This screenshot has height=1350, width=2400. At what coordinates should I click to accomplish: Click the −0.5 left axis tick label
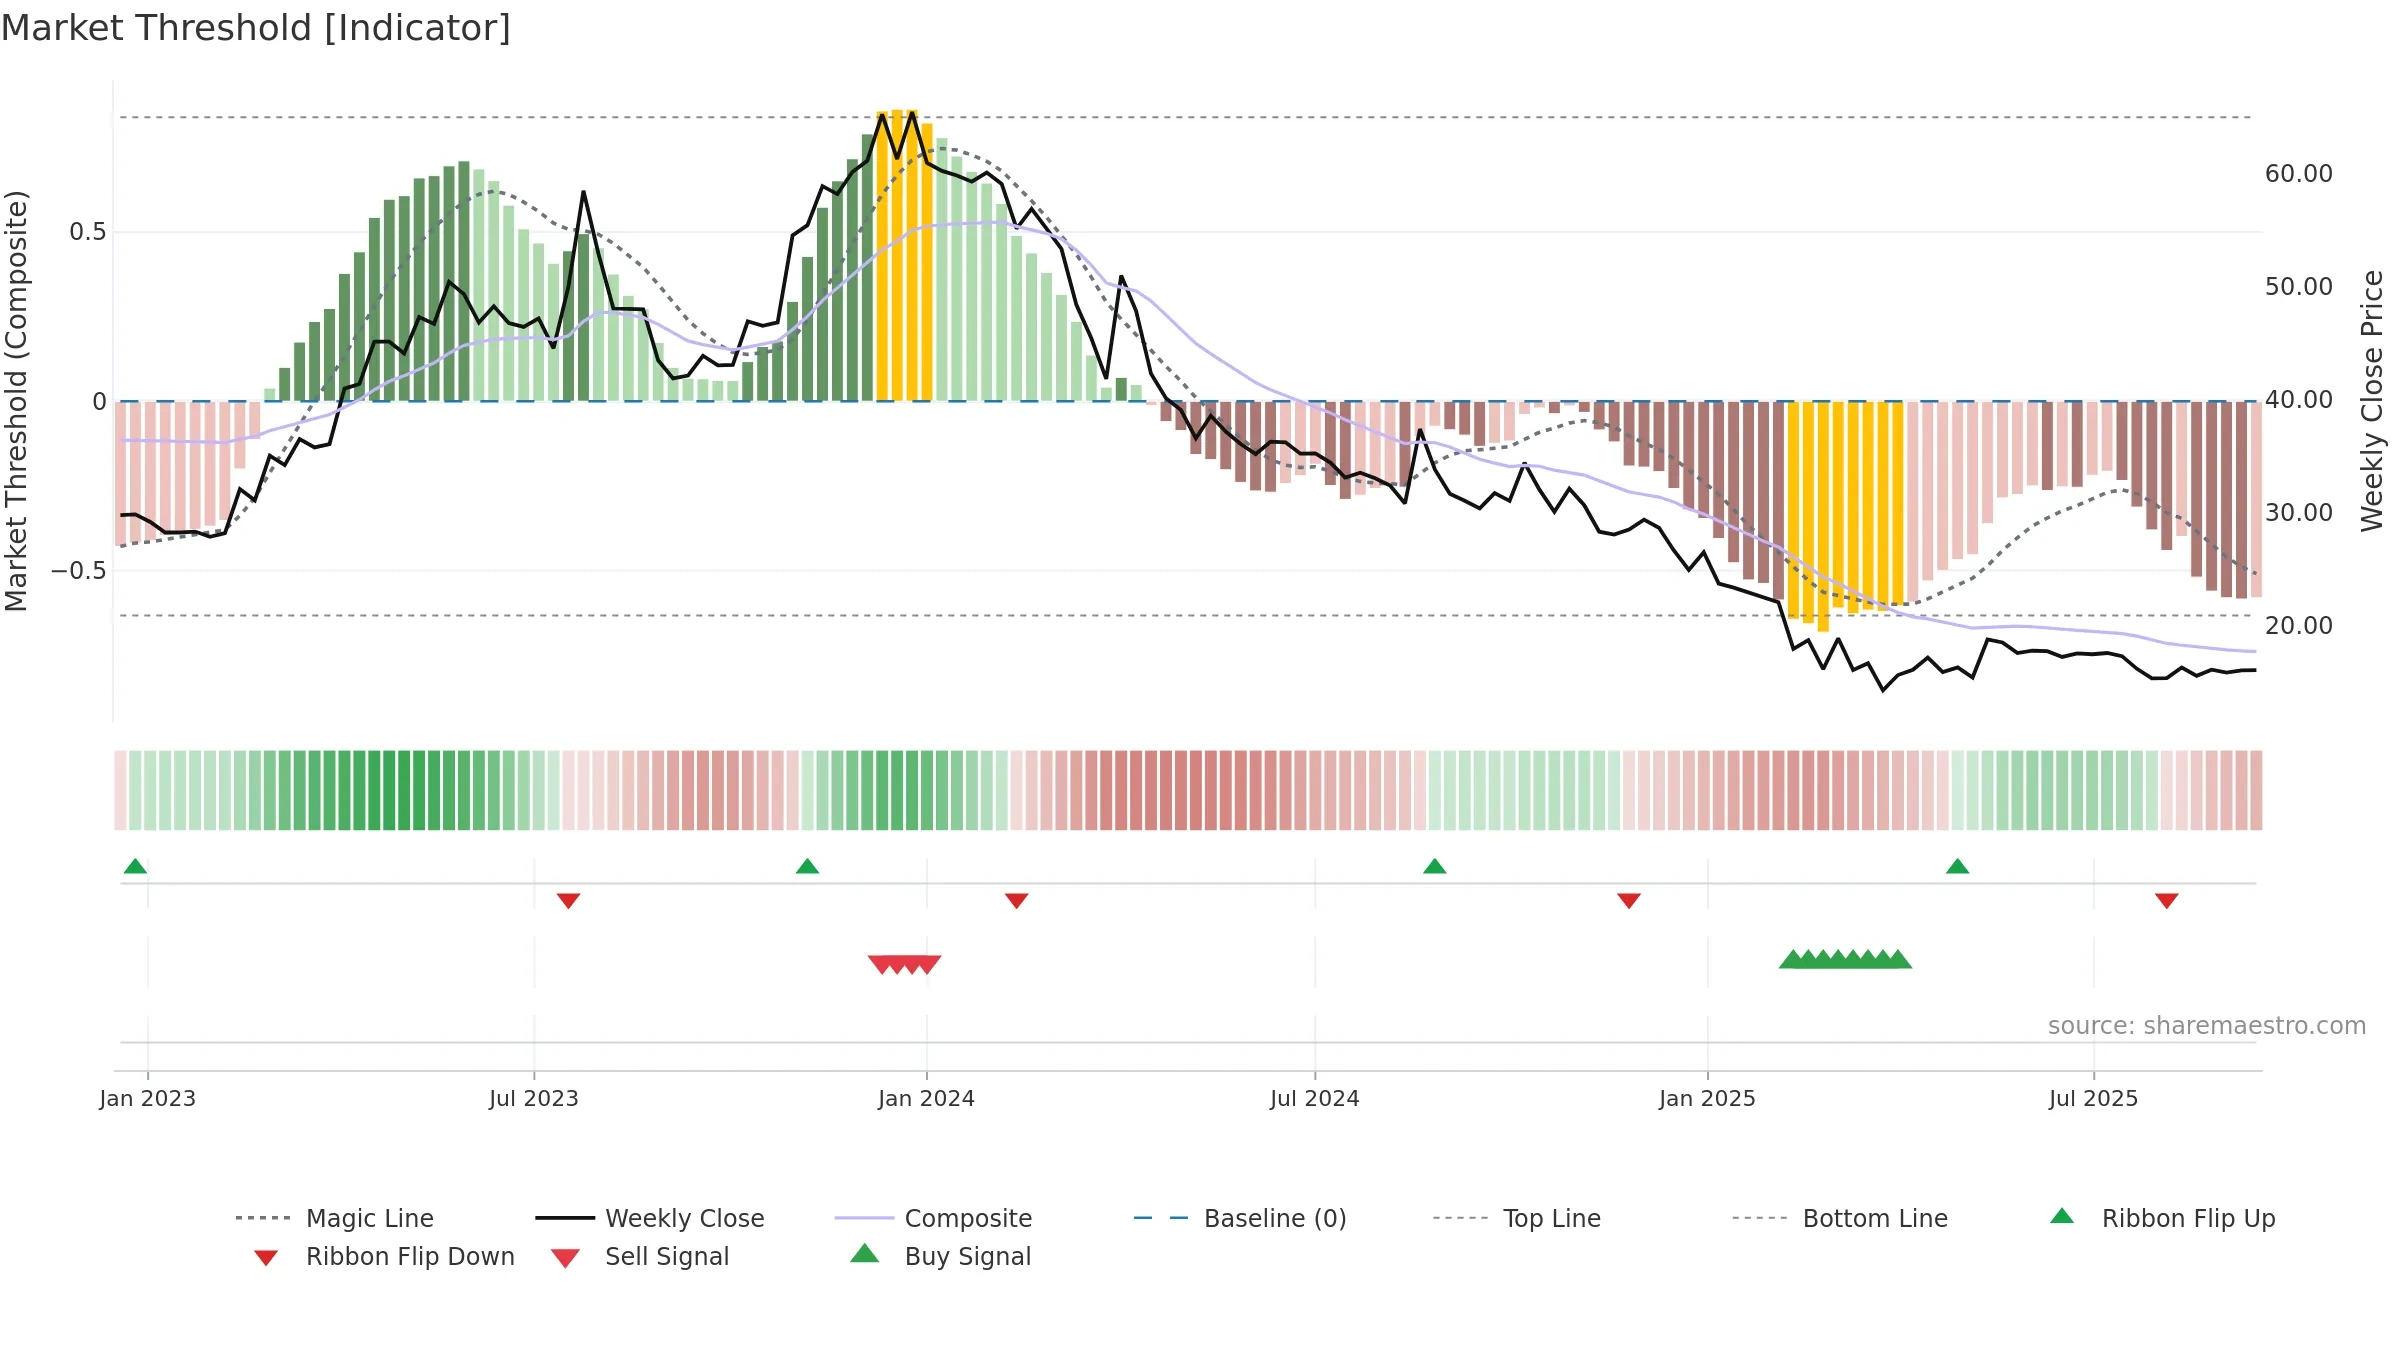coord(78,570)
